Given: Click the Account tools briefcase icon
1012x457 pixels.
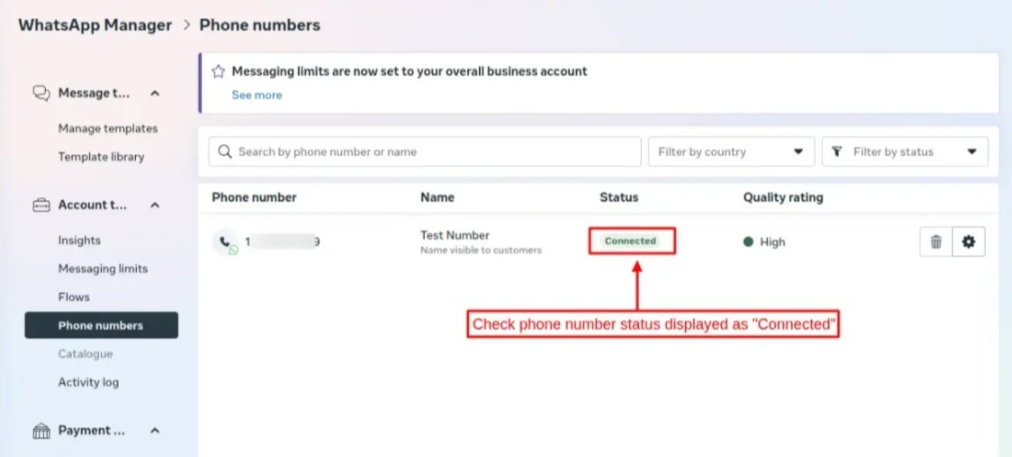Looking at the screenshot, I should point(41,205).
